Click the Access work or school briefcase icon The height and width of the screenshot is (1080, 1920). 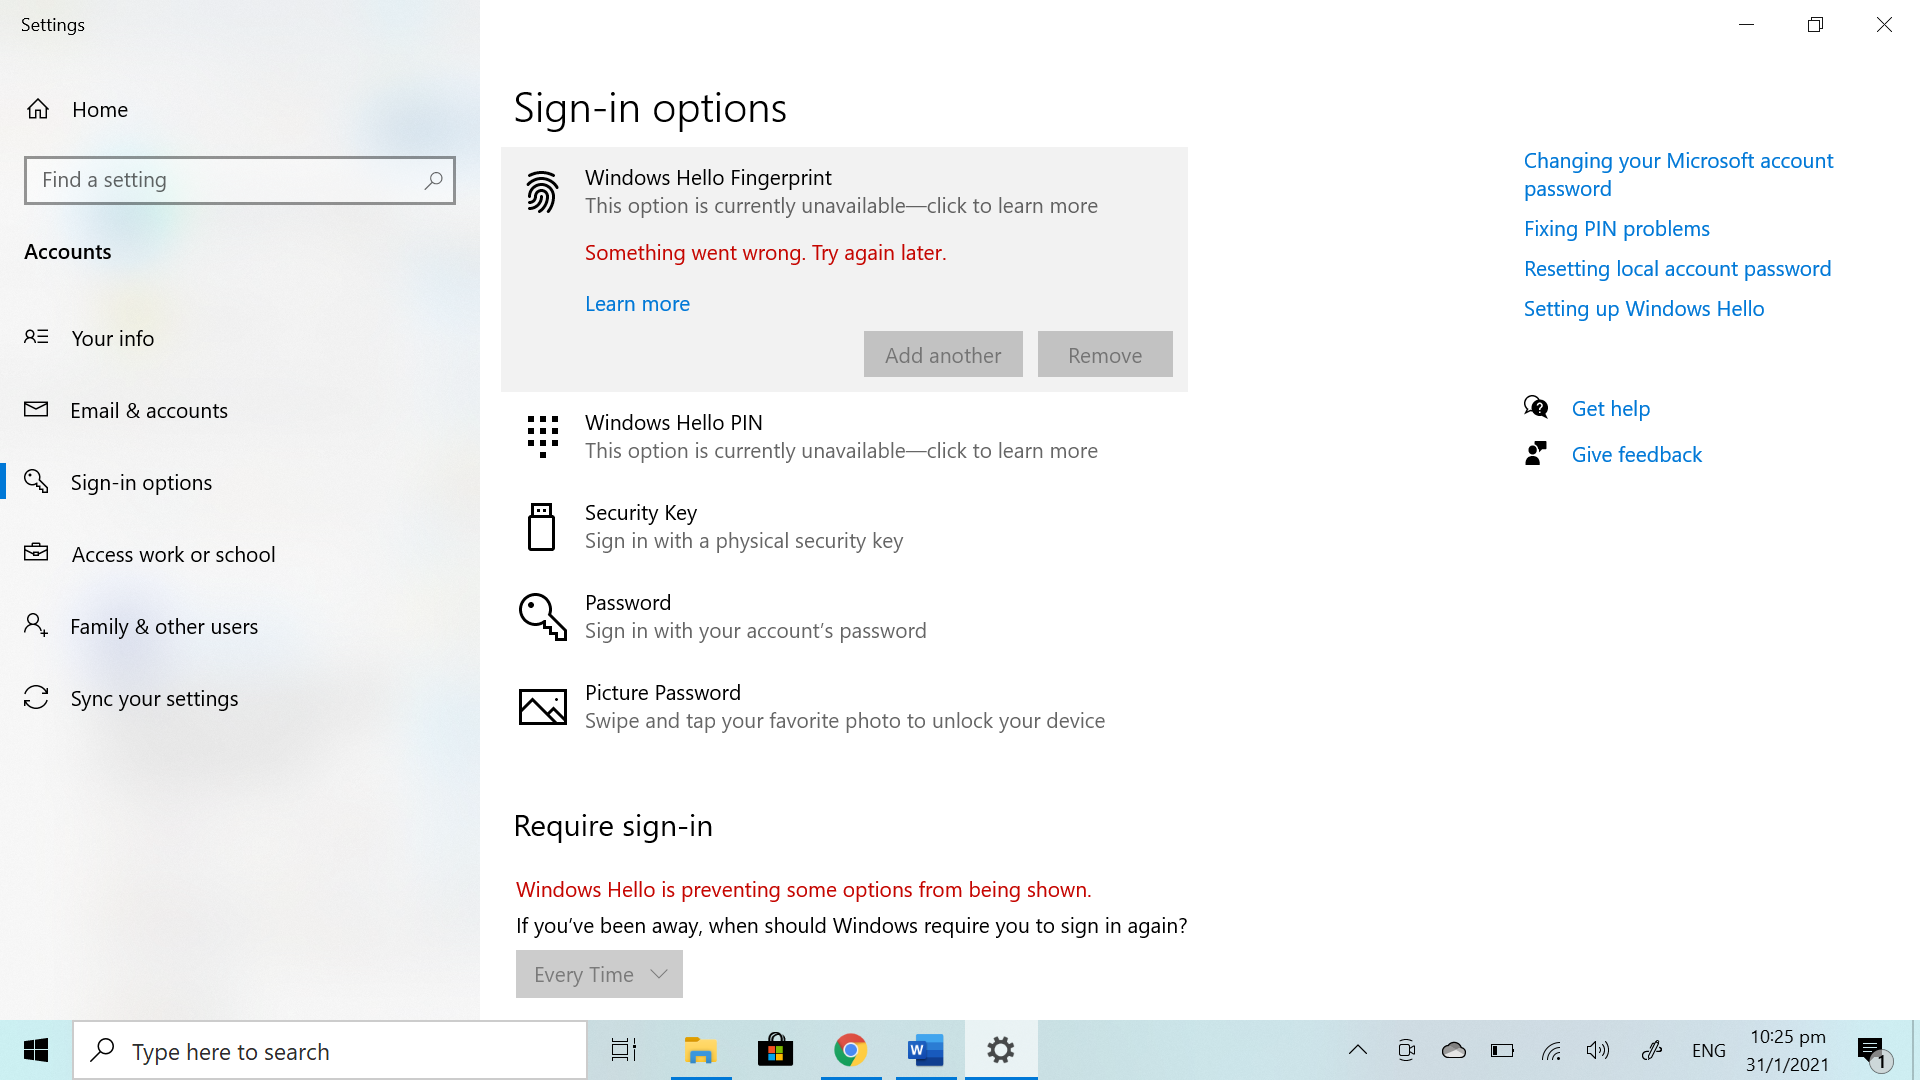pos(36,552)
